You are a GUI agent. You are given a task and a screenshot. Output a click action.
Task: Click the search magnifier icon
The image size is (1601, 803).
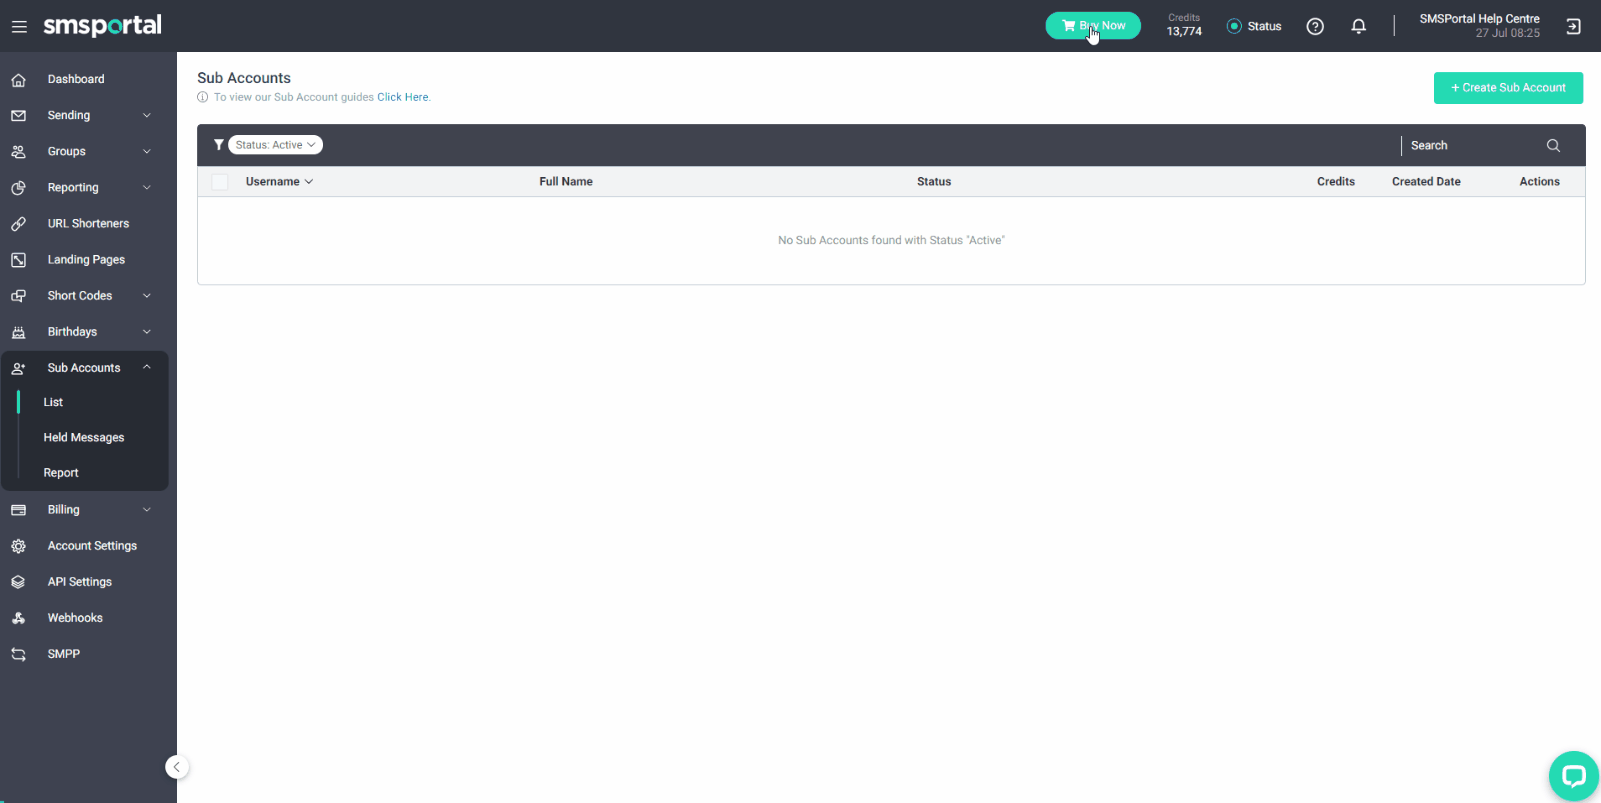[1553, 146]
